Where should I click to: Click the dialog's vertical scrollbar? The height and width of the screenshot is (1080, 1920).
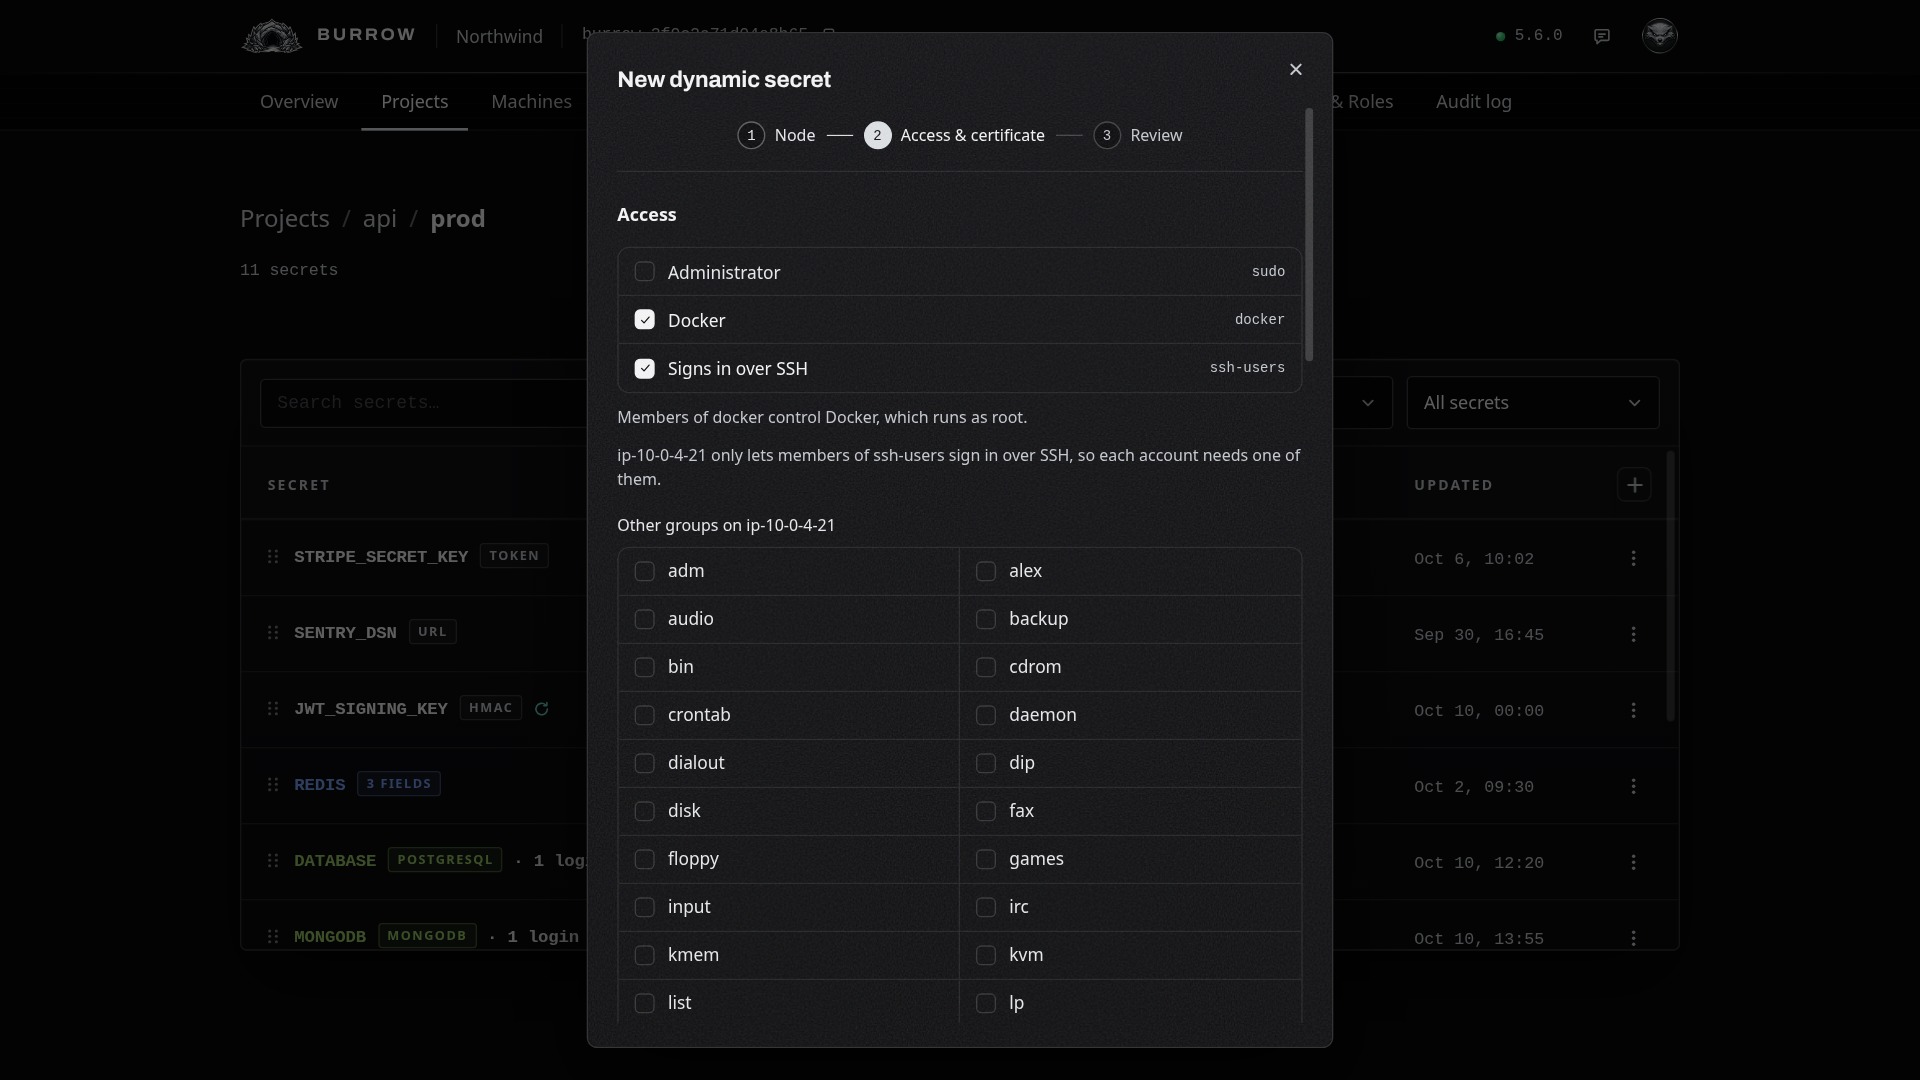[x=1308, y=235]
